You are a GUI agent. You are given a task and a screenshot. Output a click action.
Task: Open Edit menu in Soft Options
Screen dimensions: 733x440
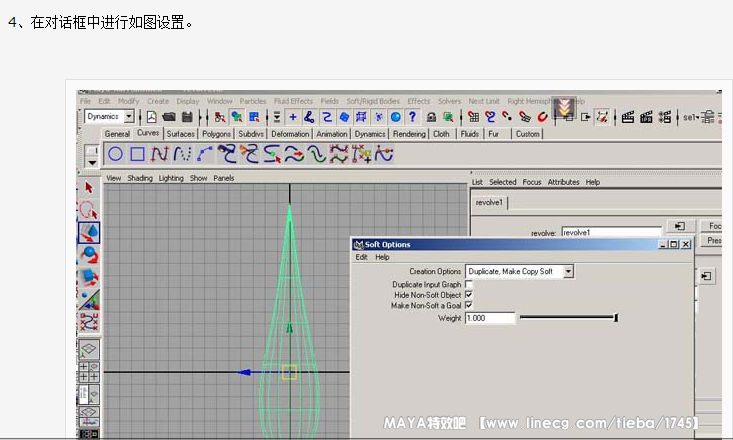(362, 257)
